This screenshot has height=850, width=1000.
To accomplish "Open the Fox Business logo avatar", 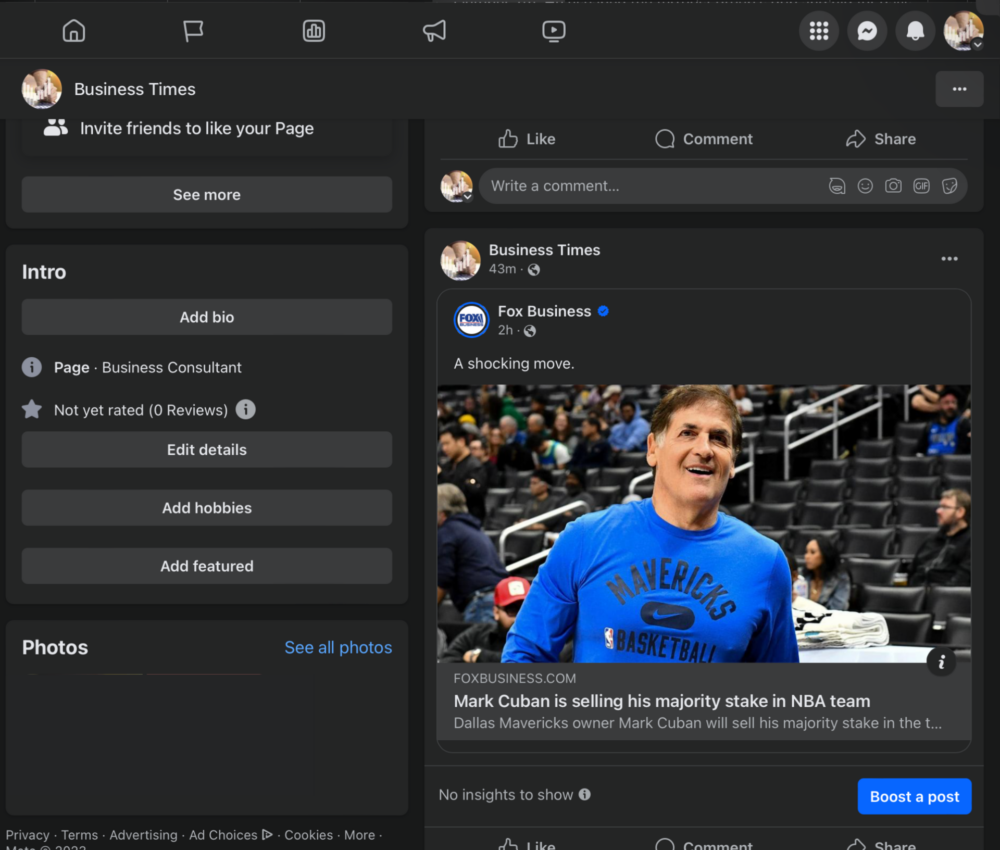I will [471, 319].
